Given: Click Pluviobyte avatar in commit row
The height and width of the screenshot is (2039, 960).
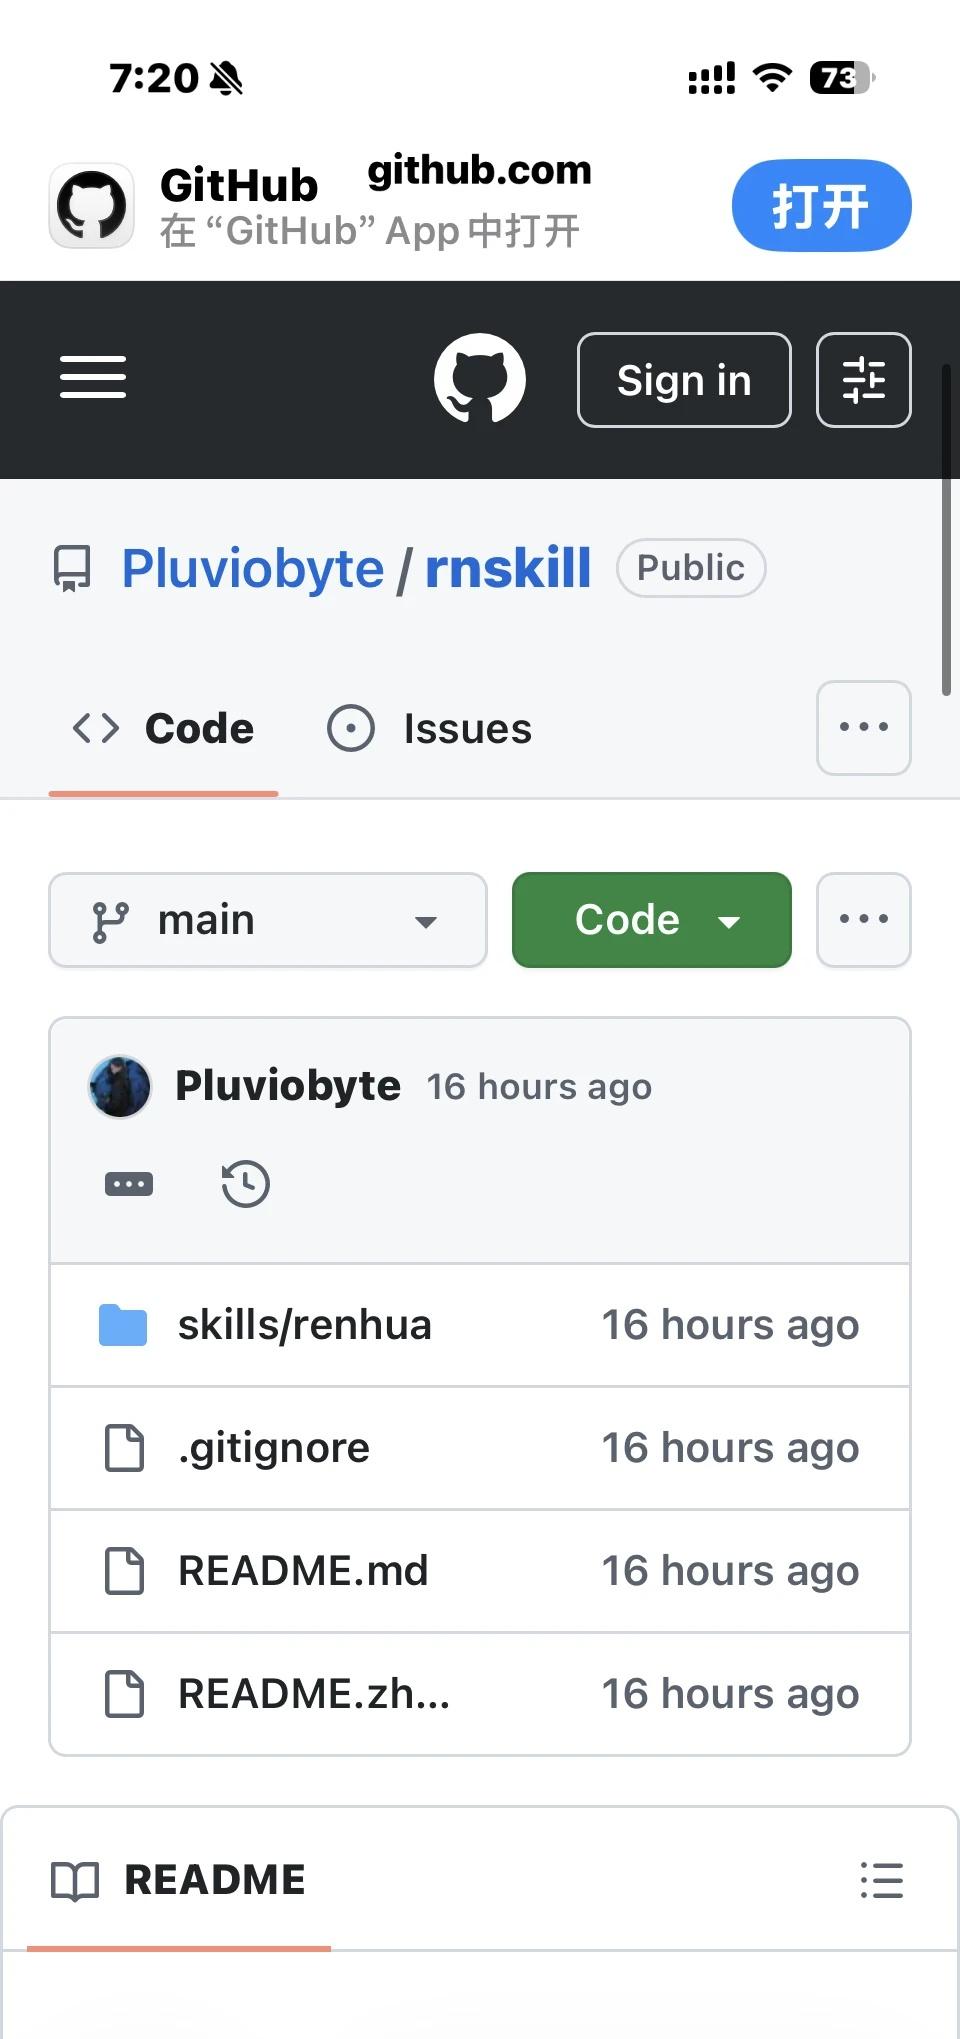Looking at the screenshot, I should [x=120, y=1086].
